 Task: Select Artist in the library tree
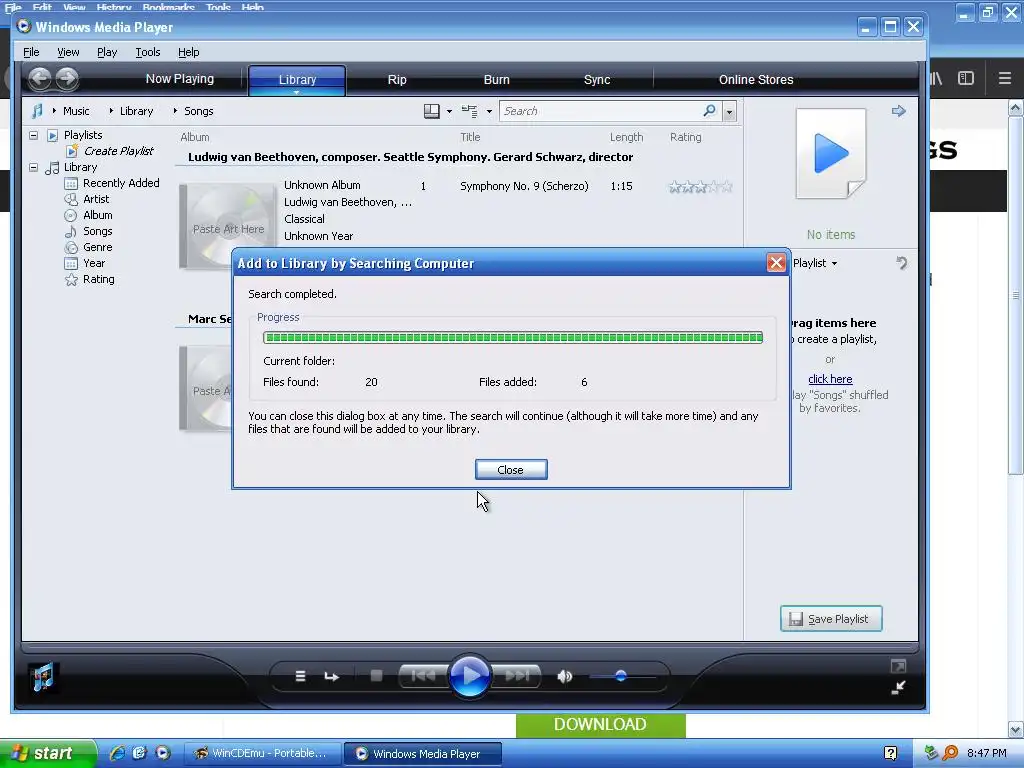(96, 199)
